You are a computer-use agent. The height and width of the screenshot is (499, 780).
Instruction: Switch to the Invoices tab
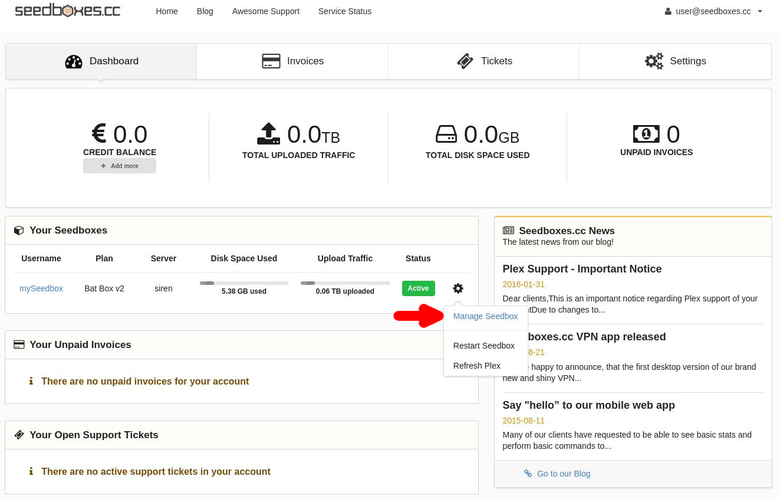292,61
